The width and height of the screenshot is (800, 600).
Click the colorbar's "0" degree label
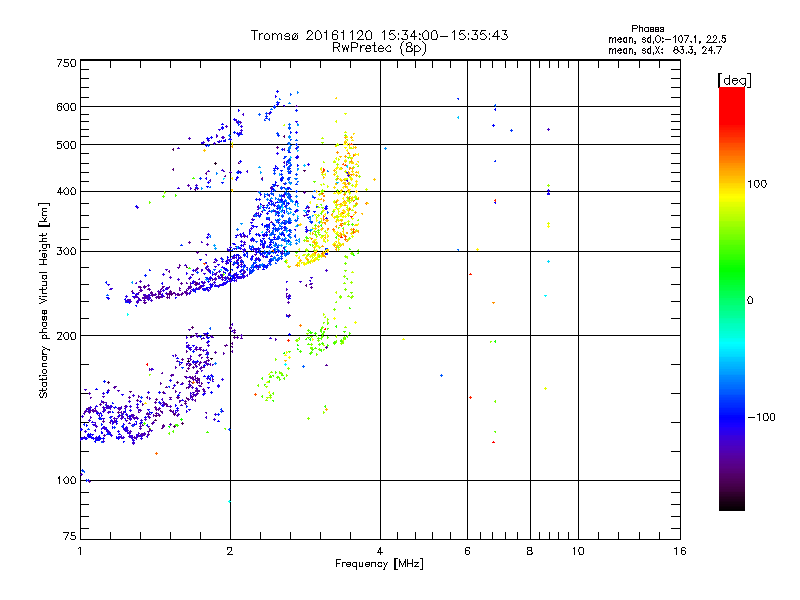[750, 301]
